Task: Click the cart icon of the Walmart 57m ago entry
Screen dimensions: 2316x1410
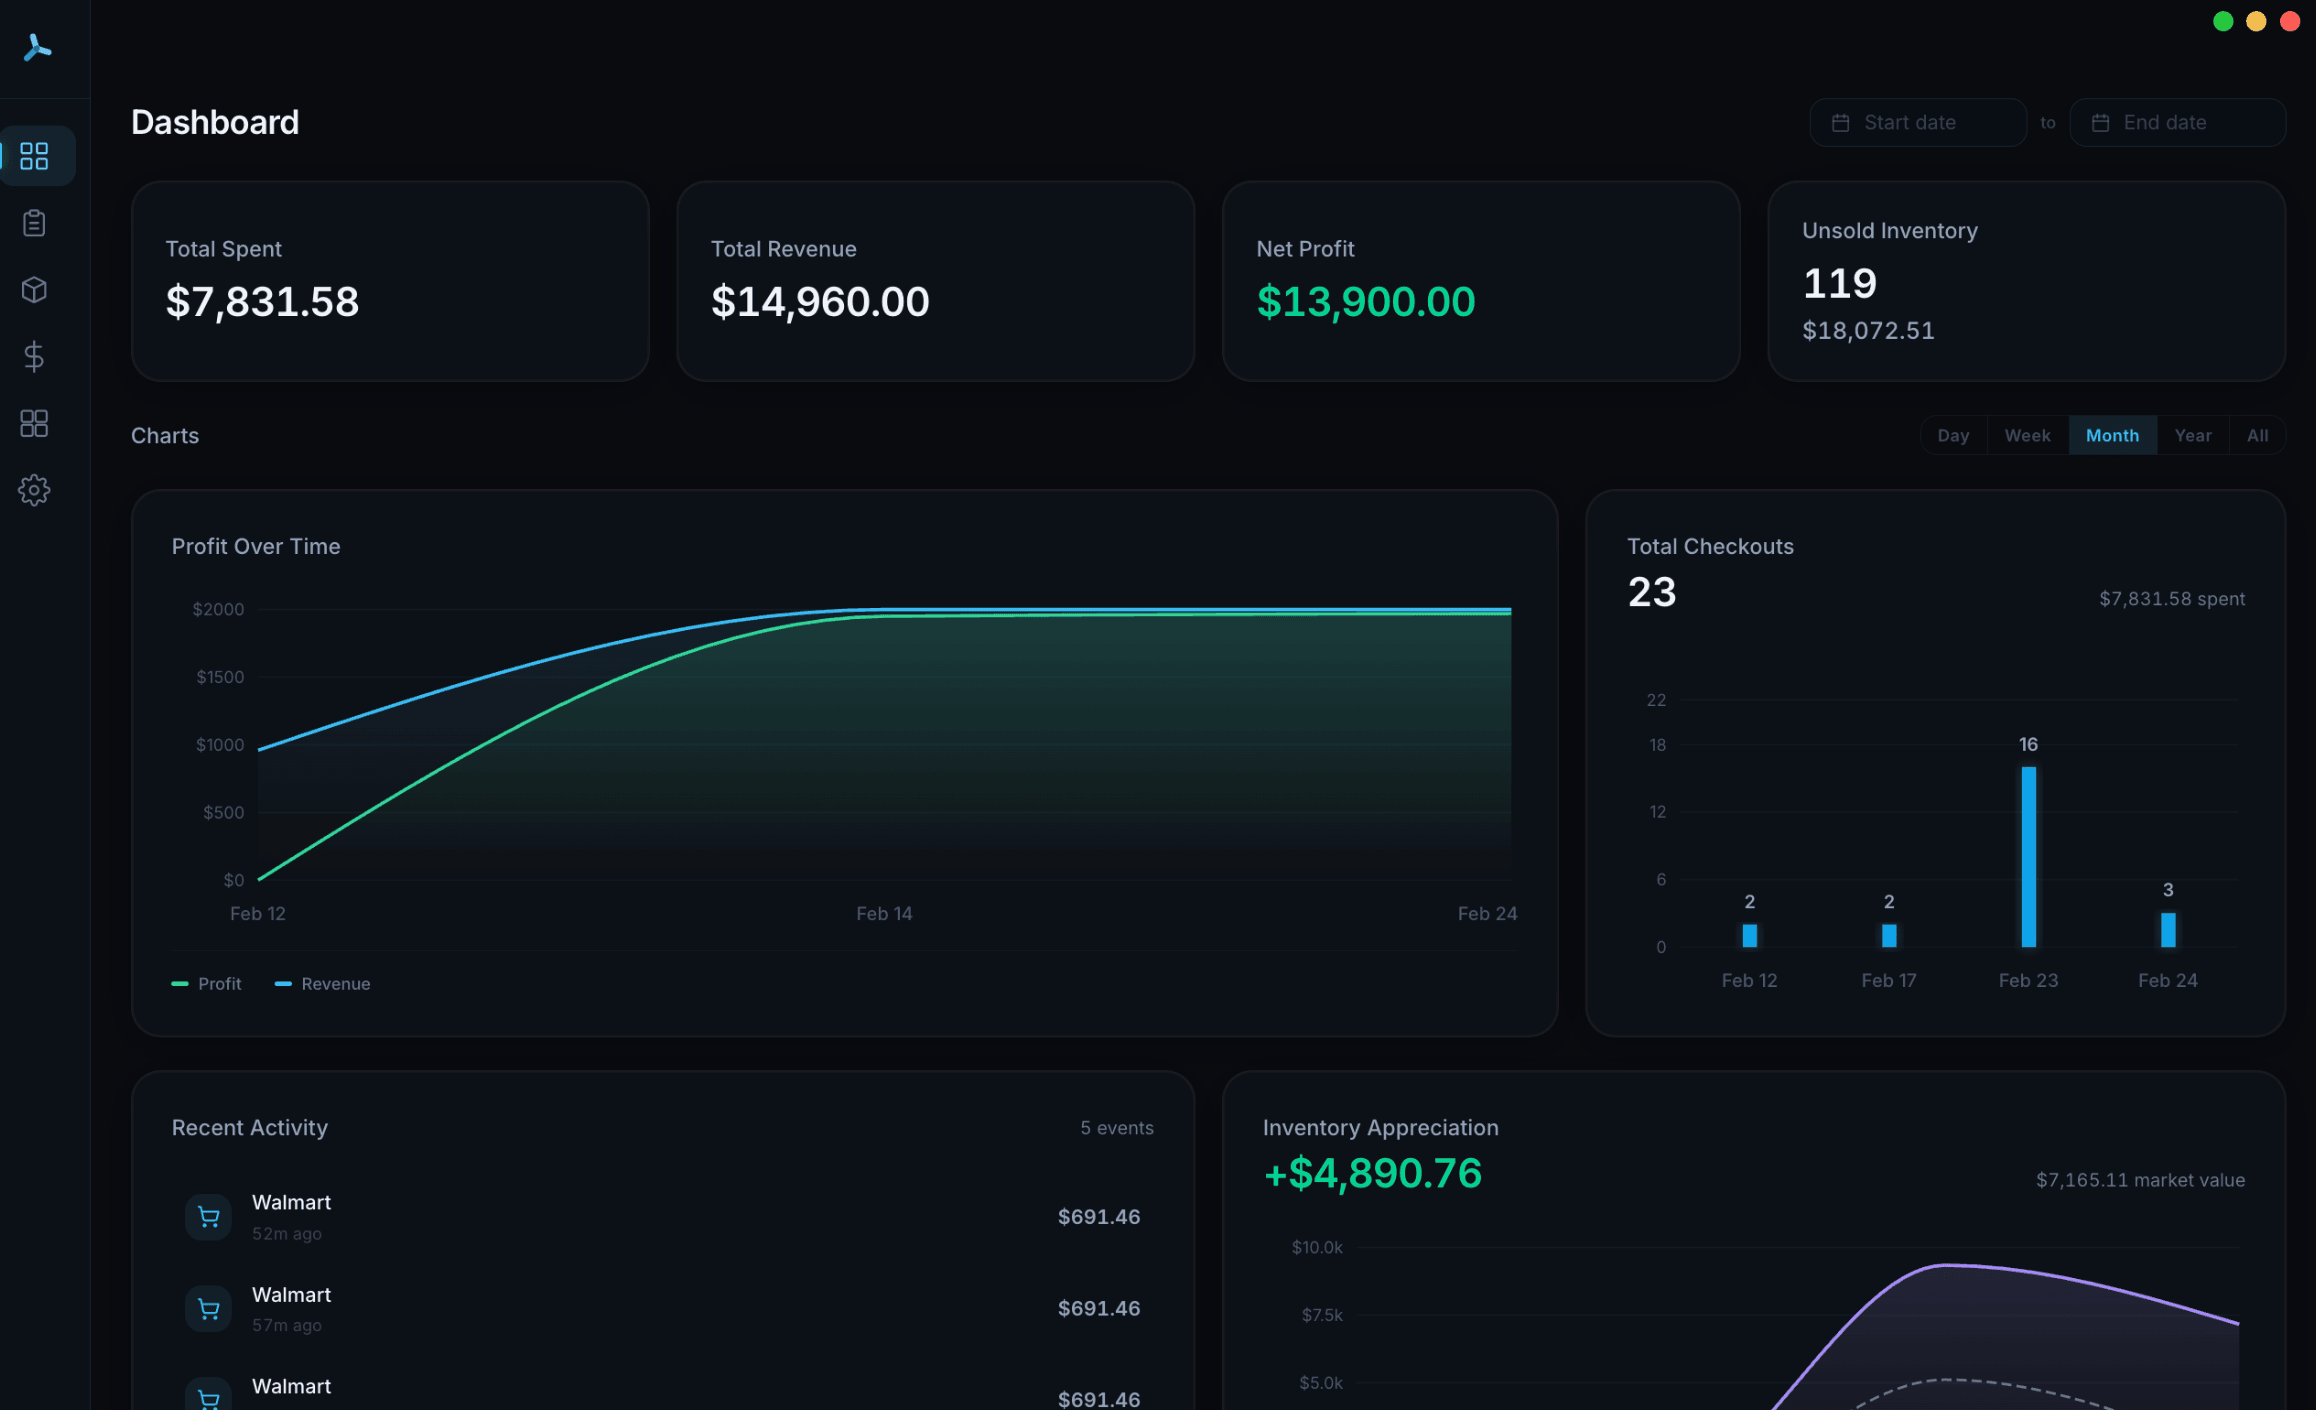Action: pyautogui.click(x=209, y=1309)
